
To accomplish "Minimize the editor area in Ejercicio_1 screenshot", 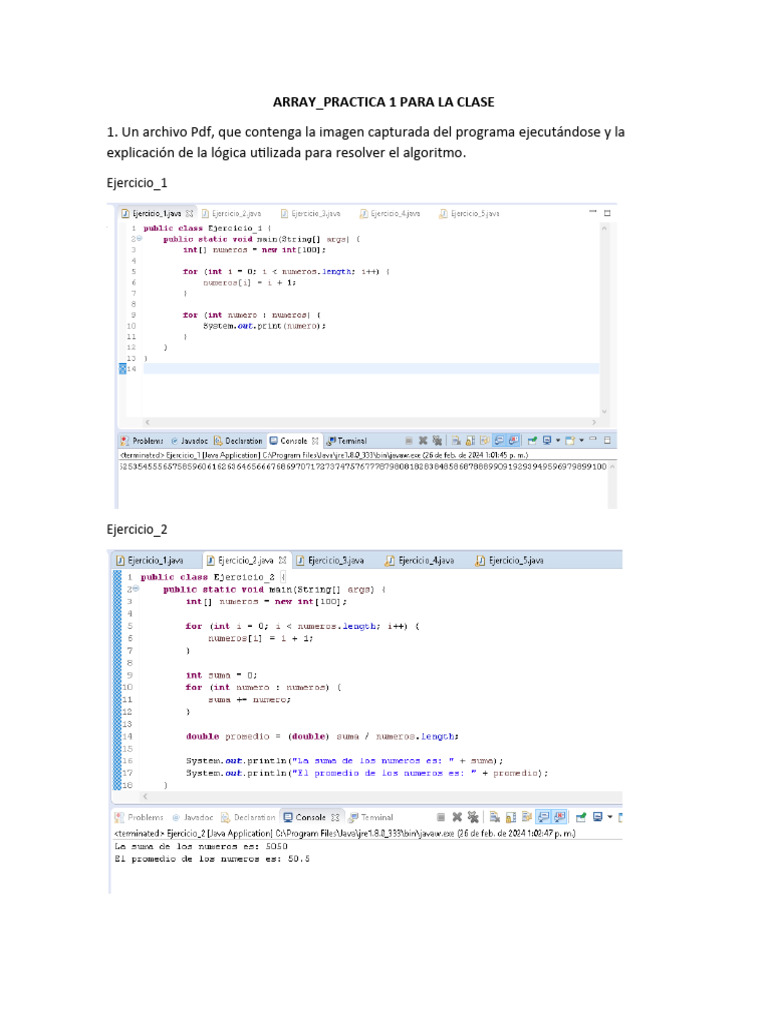I will click(593, 211).
